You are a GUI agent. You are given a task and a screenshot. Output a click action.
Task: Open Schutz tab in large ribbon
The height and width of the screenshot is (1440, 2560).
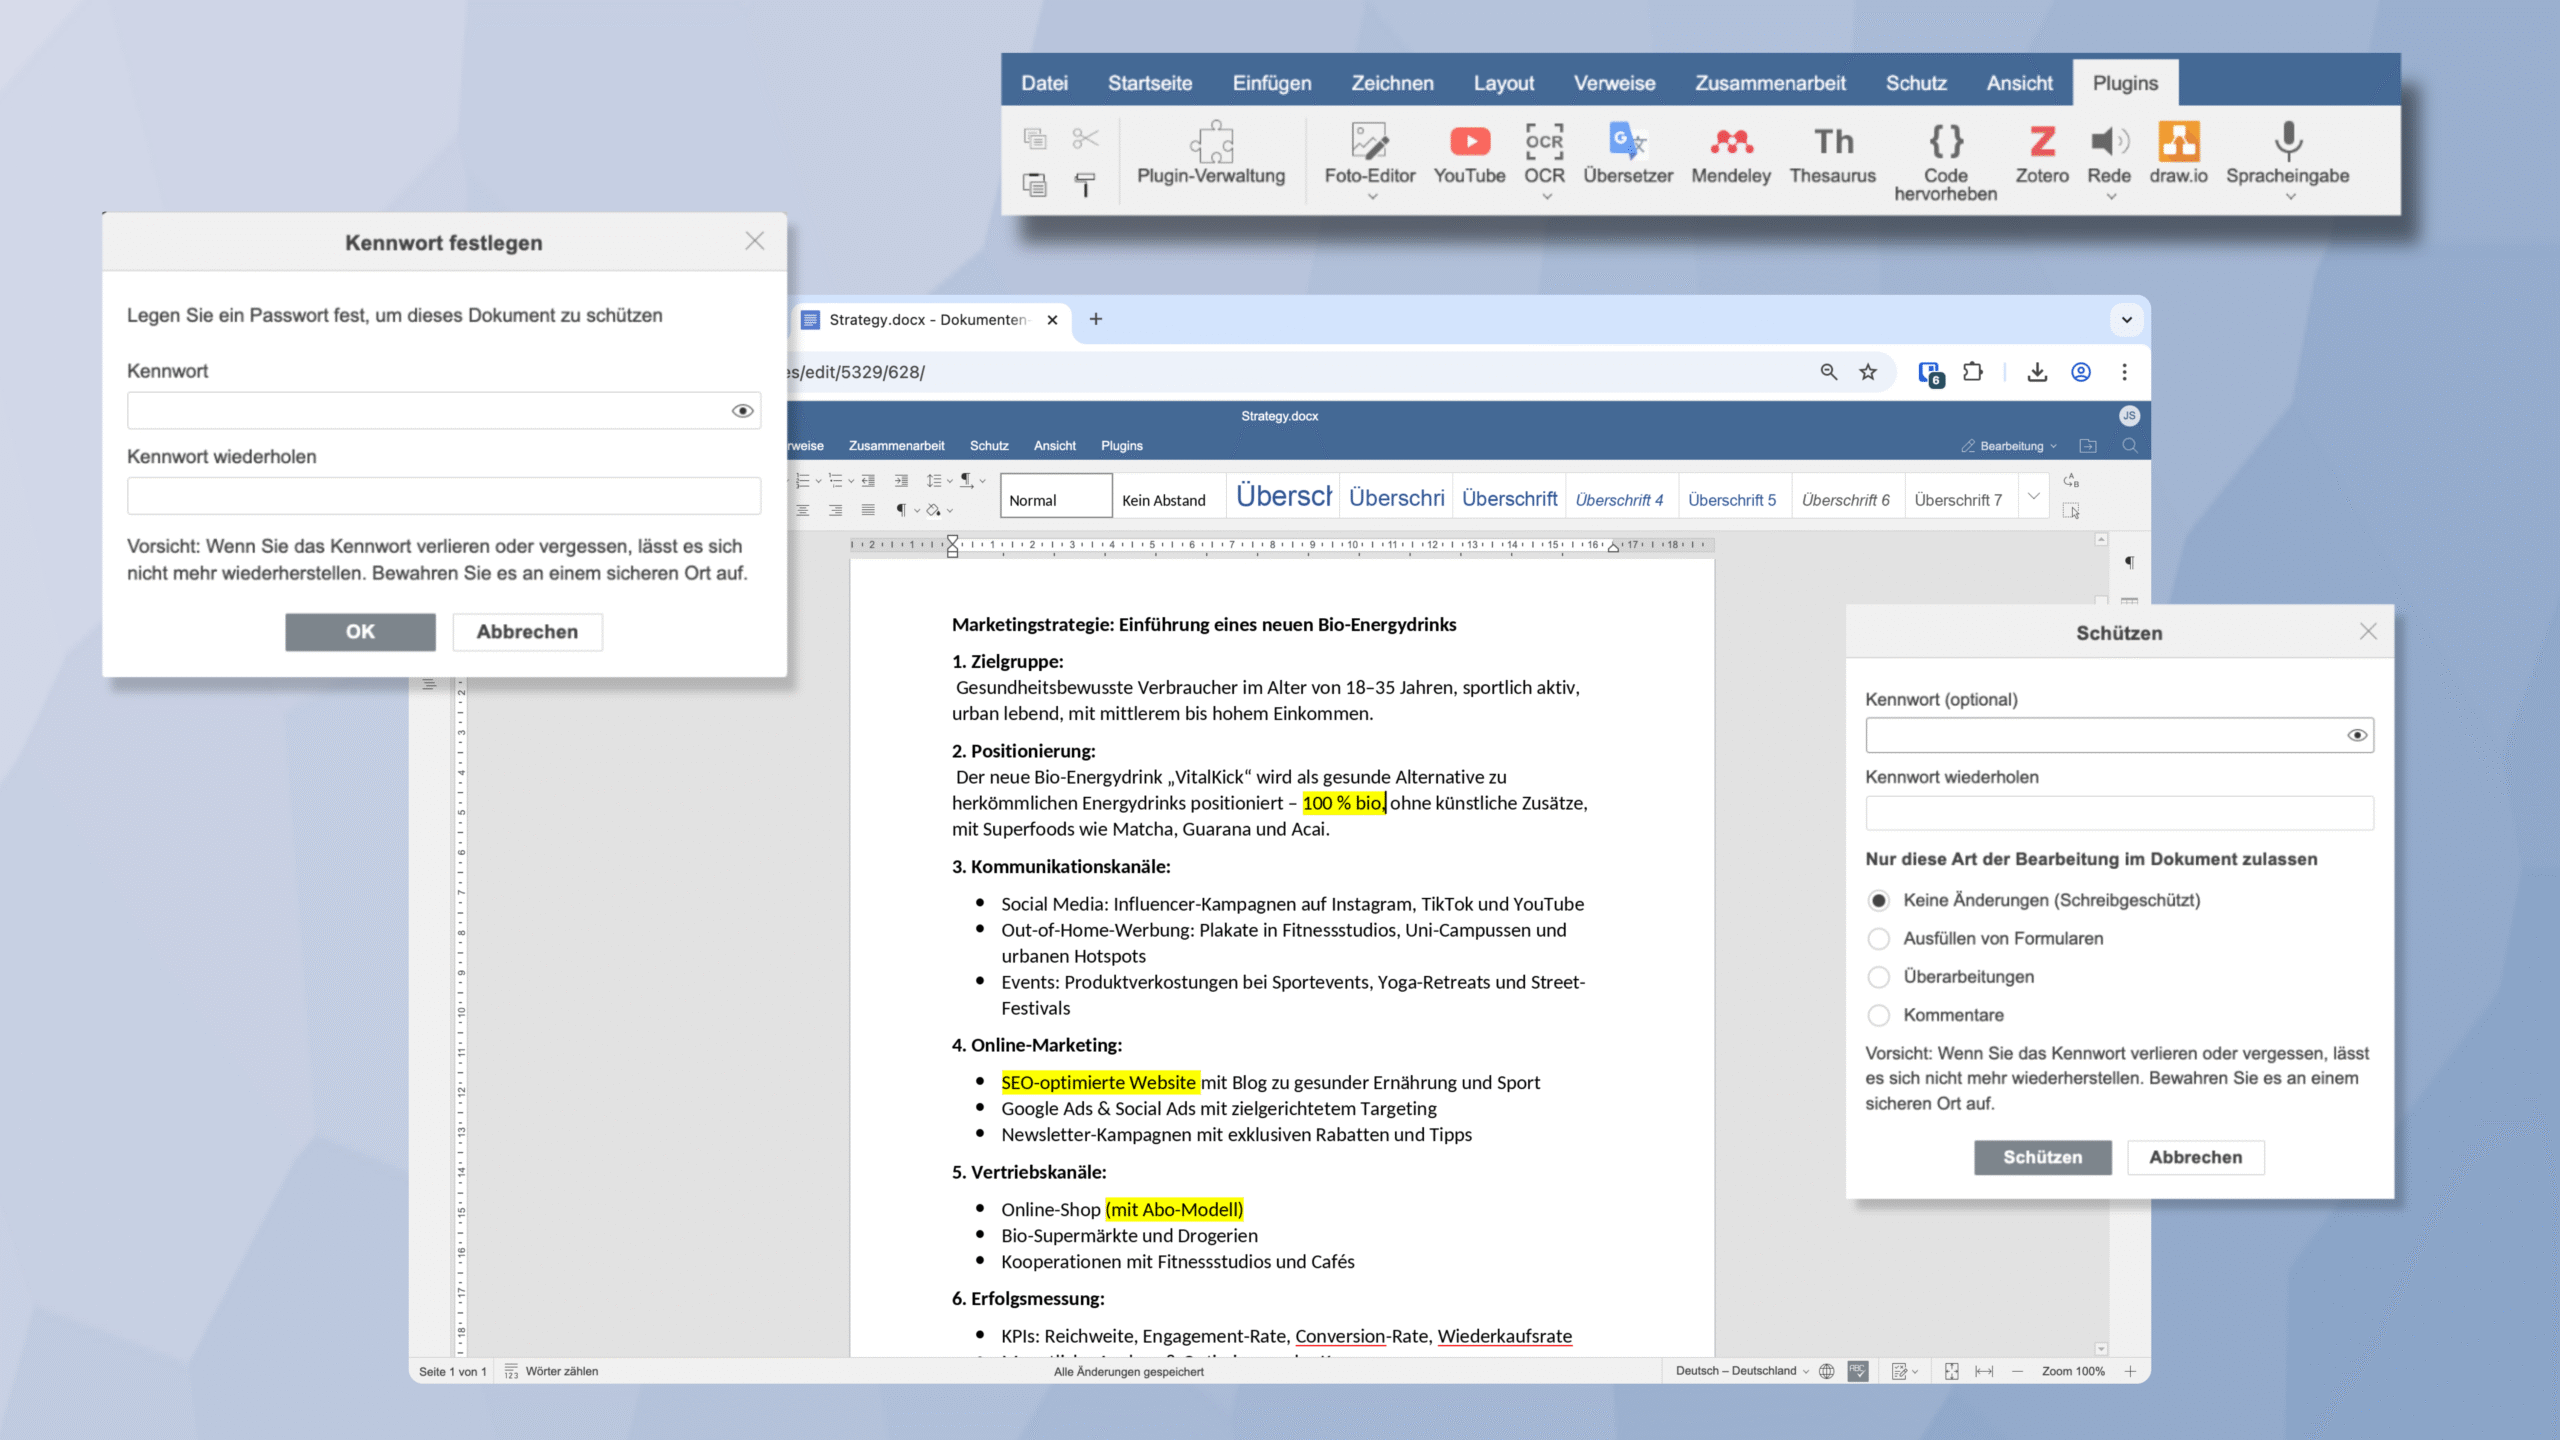pyautogui.click(x=1915, y=83)
